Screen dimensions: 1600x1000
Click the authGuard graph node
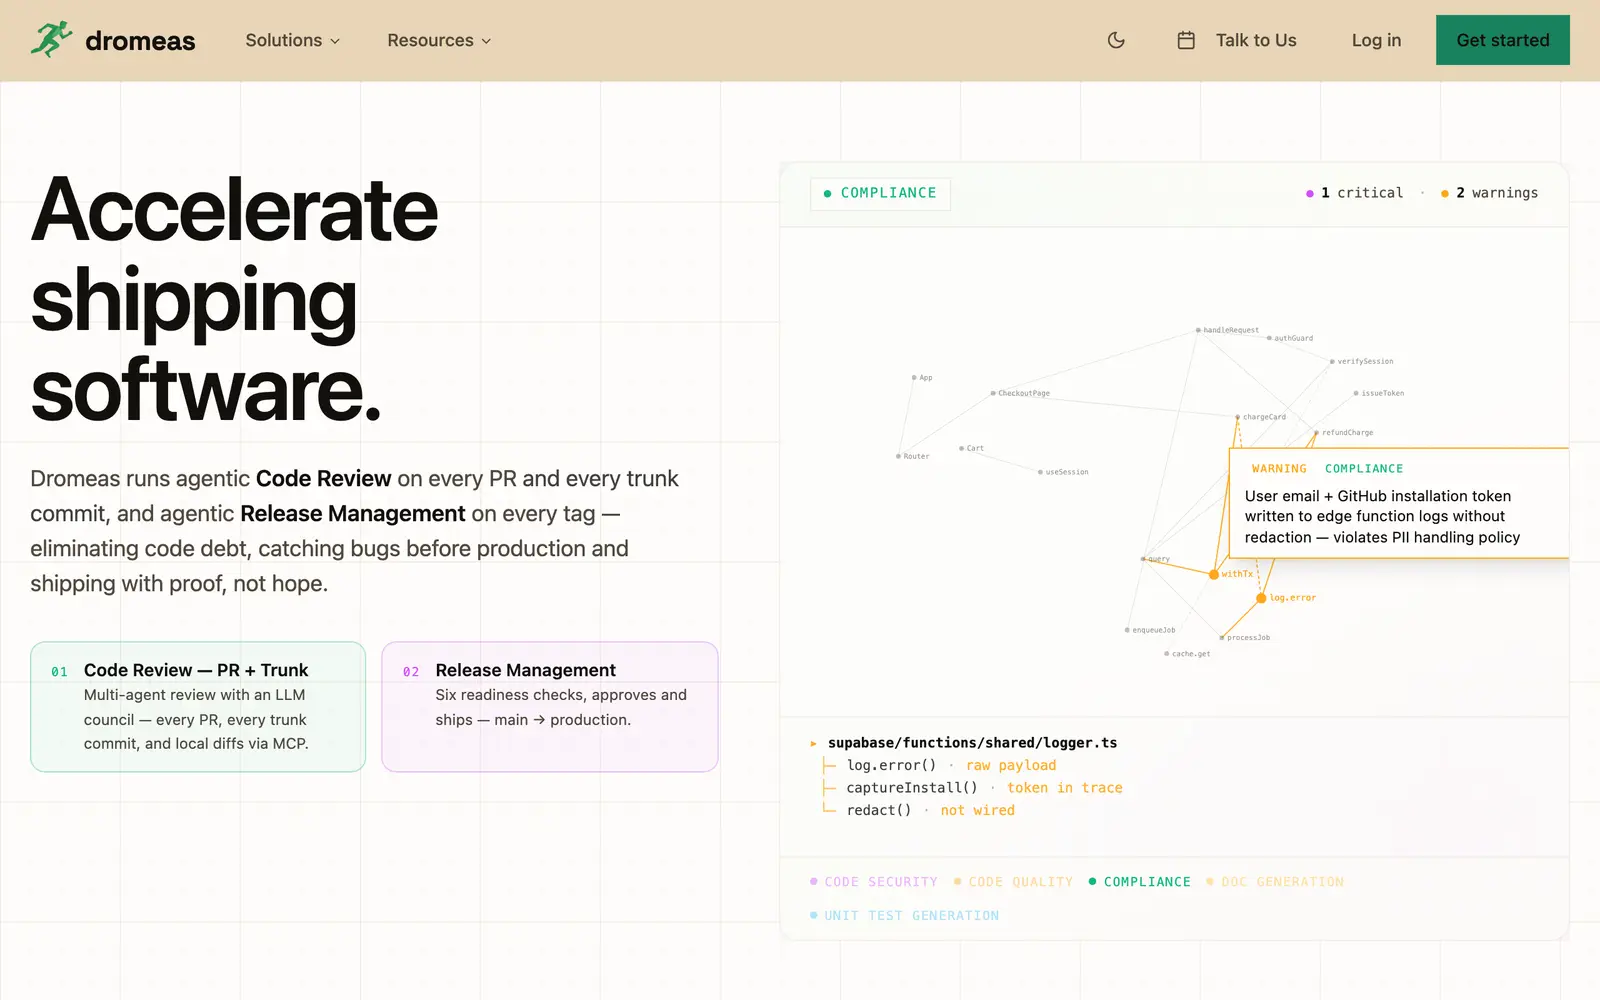pyautogui.click(x=1270, y=338)
